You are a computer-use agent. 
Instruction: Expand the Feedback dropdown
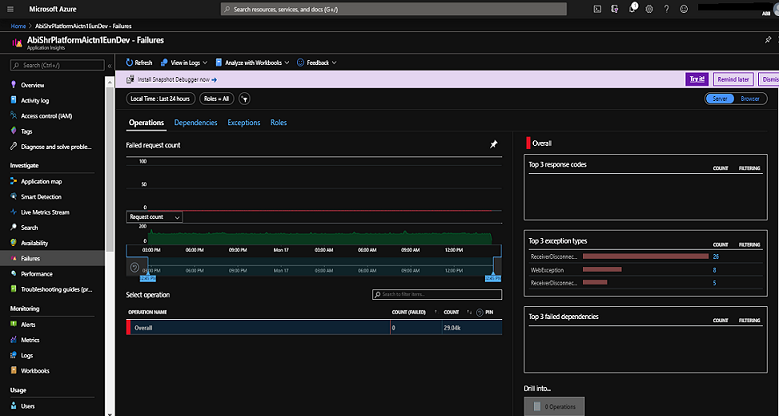(x=317, y=63)
